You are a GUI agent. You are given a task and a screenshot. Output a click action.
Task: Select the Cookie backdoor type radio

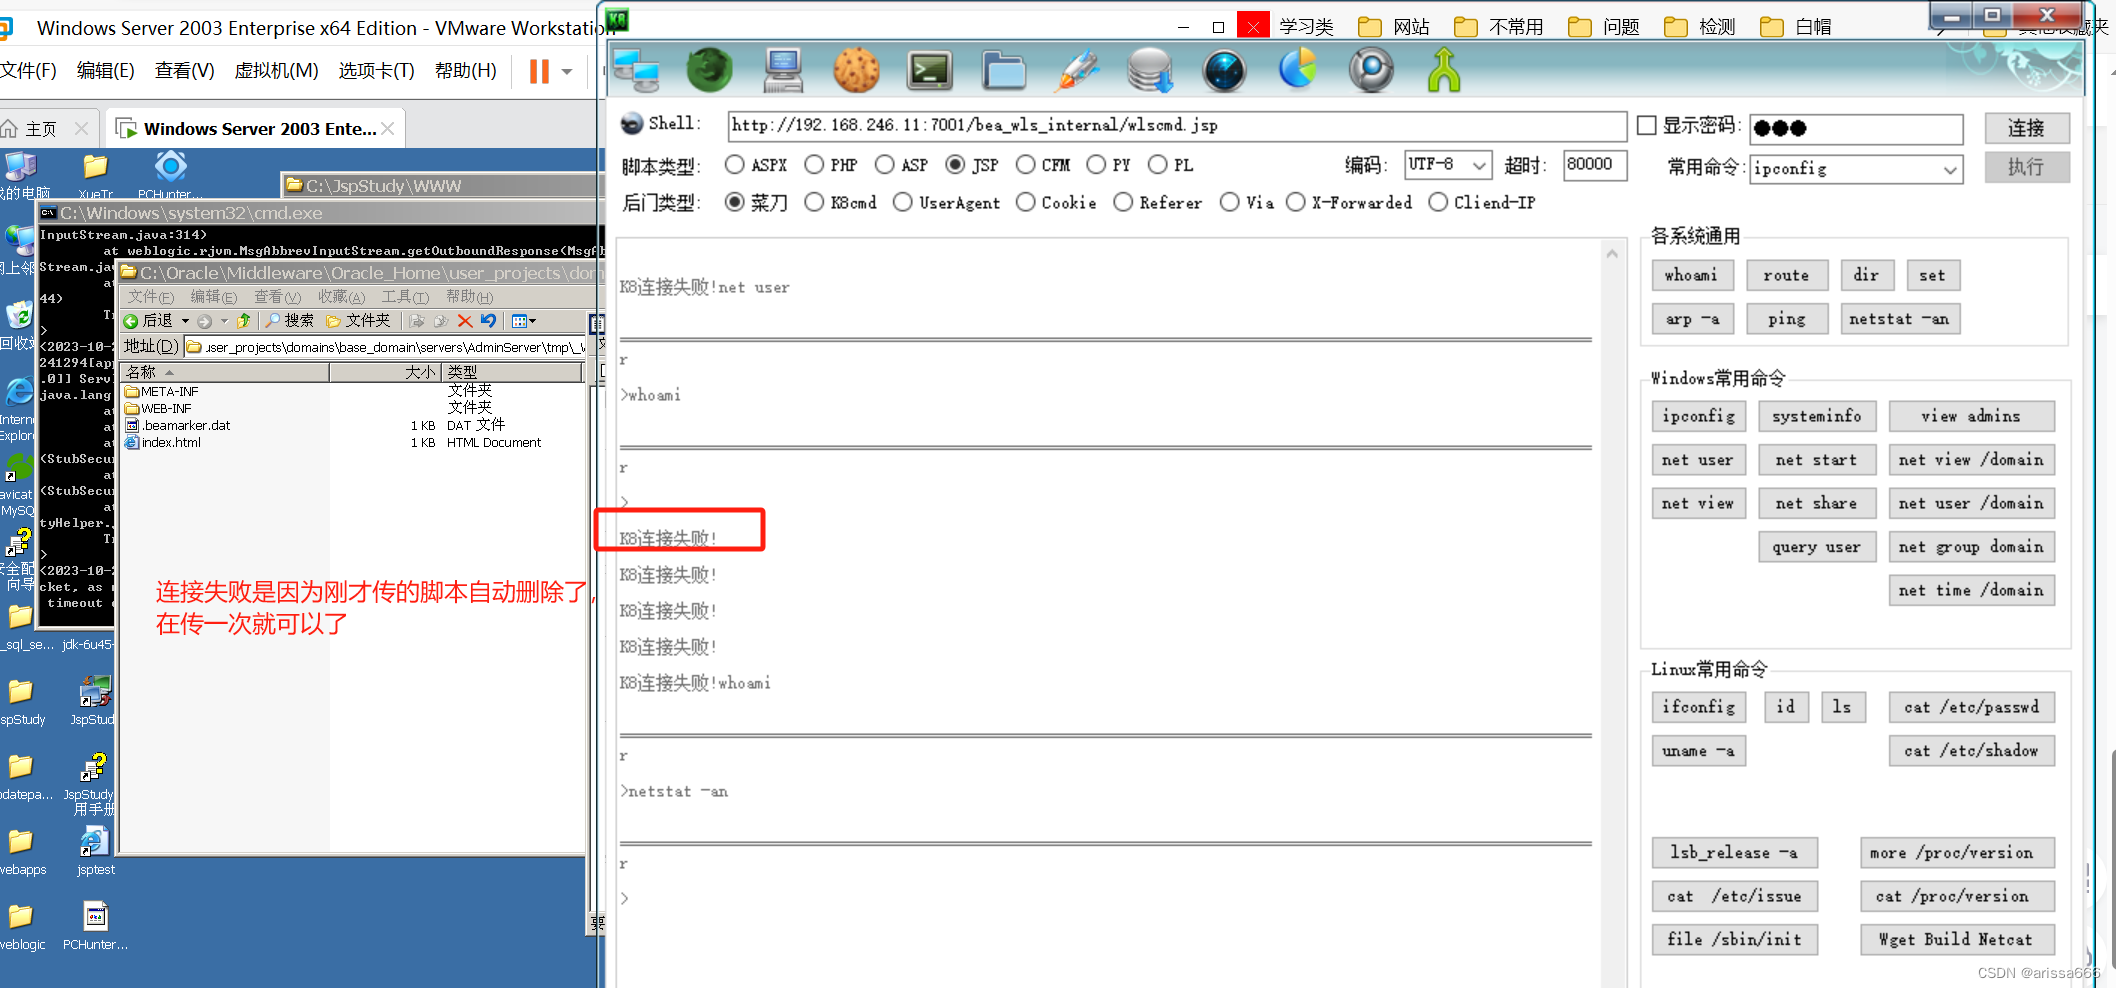pyautogui.click(x=1025, y=202)
